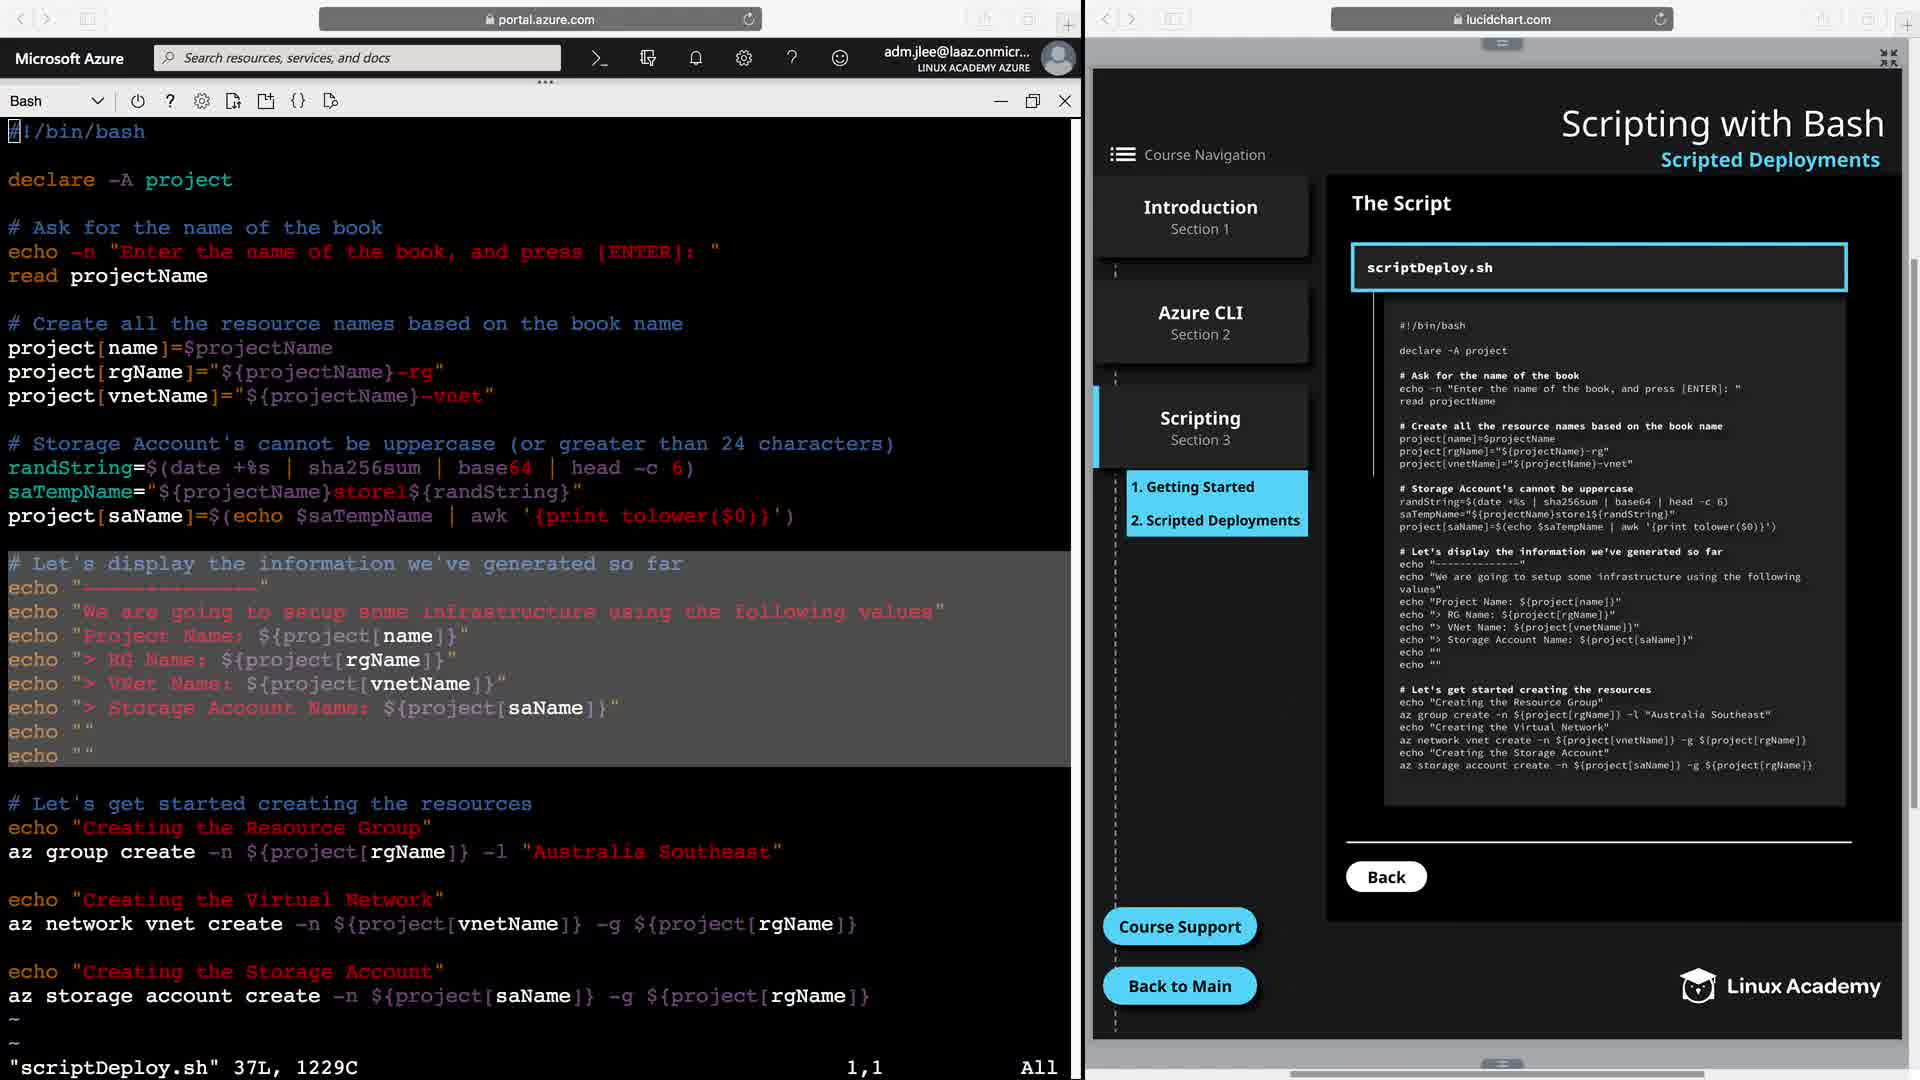Open the Cloud Shell editor braces icon
Image resolution: width=1920 pixels, height=1080 pixels.
tap(298, 101)
